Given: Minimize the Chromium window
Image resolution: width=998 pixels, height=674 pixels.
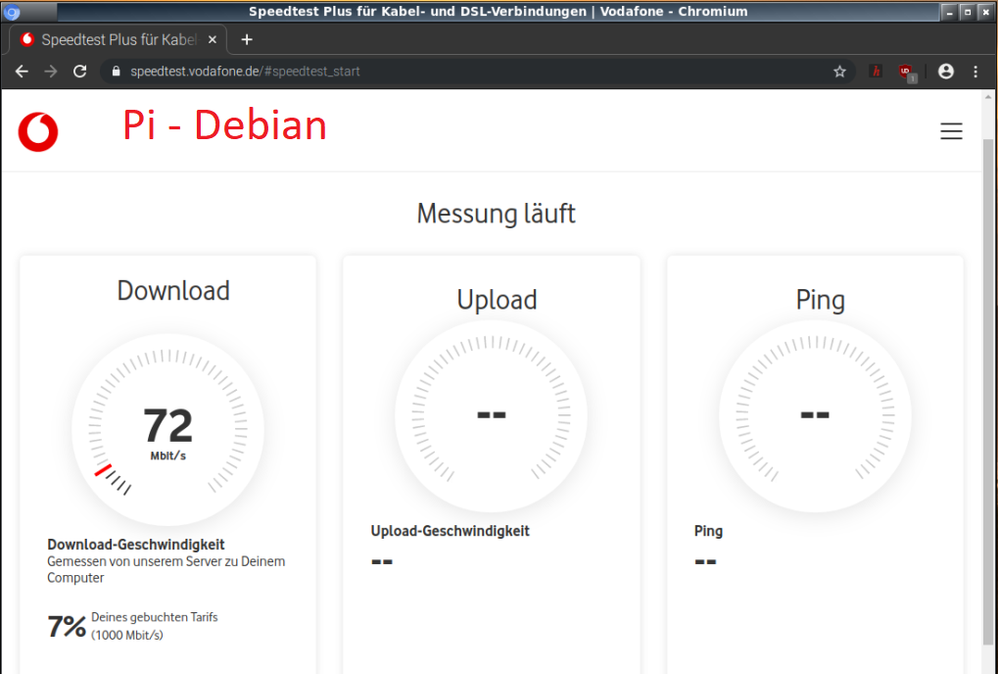Looking at the screenshot, I should pos(949,11).
